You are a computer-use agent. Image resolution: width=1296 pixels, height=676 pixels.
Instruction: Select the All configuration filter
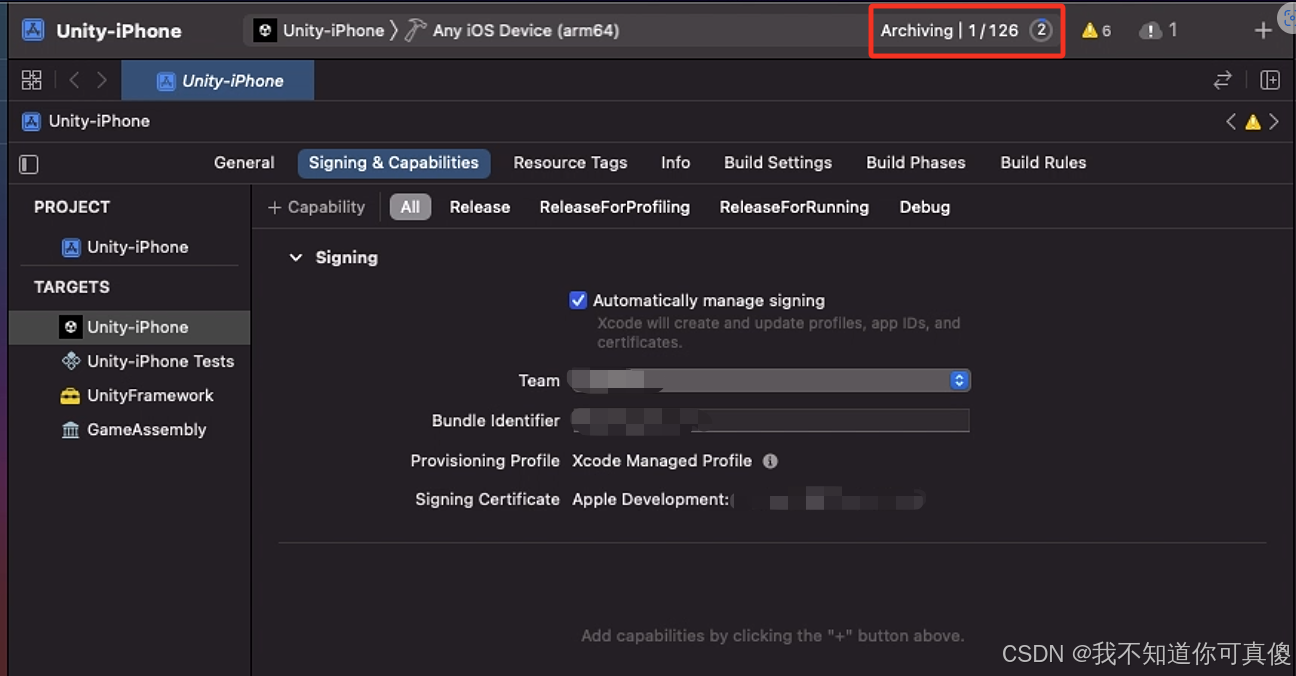(410, 207)
